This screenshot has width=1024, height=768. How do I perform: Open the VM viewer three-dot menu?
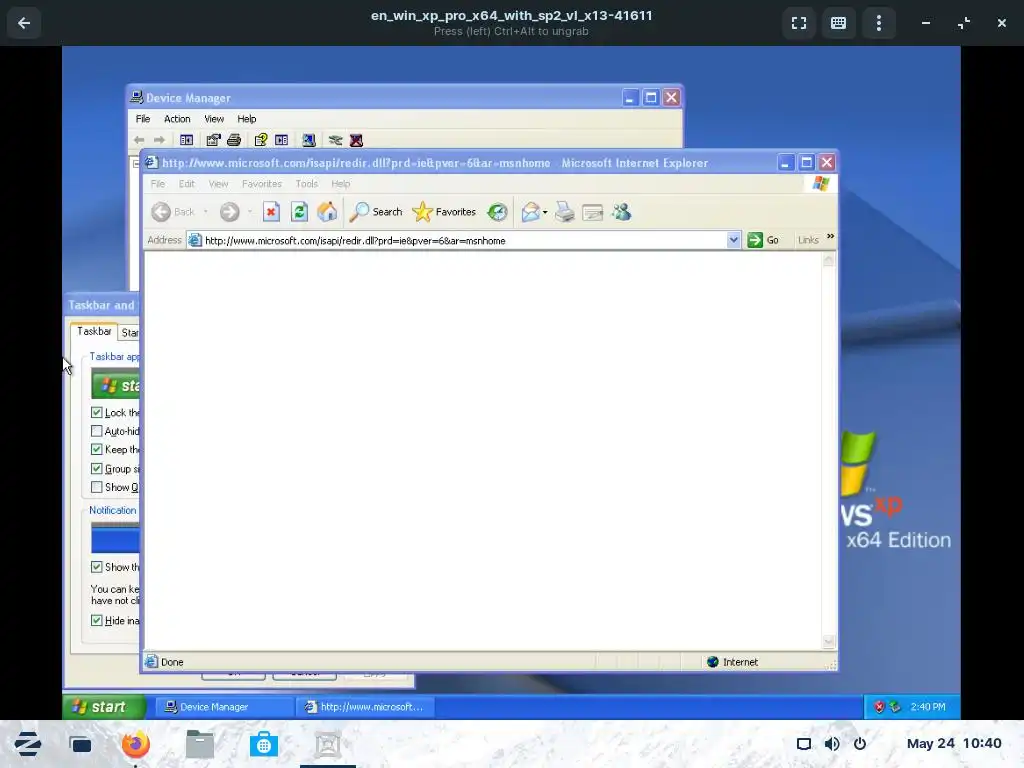[878, 24]
